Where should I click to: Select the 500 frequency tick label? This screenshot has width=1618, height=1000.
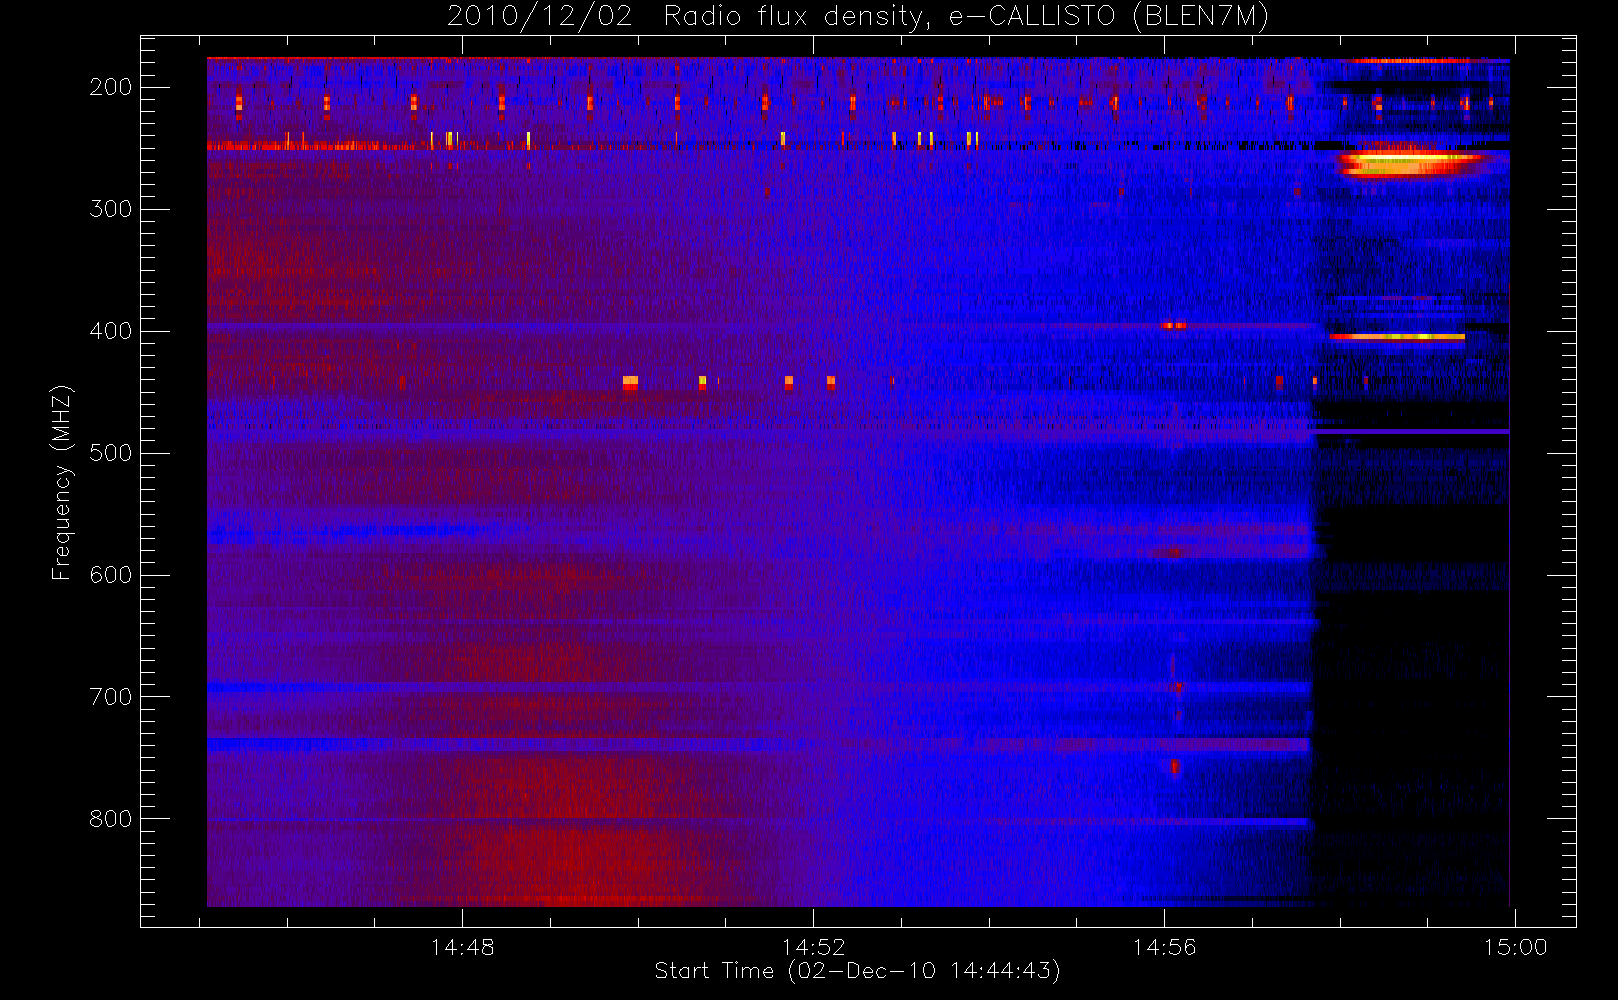pyautogui.click(x=110, y=453)
